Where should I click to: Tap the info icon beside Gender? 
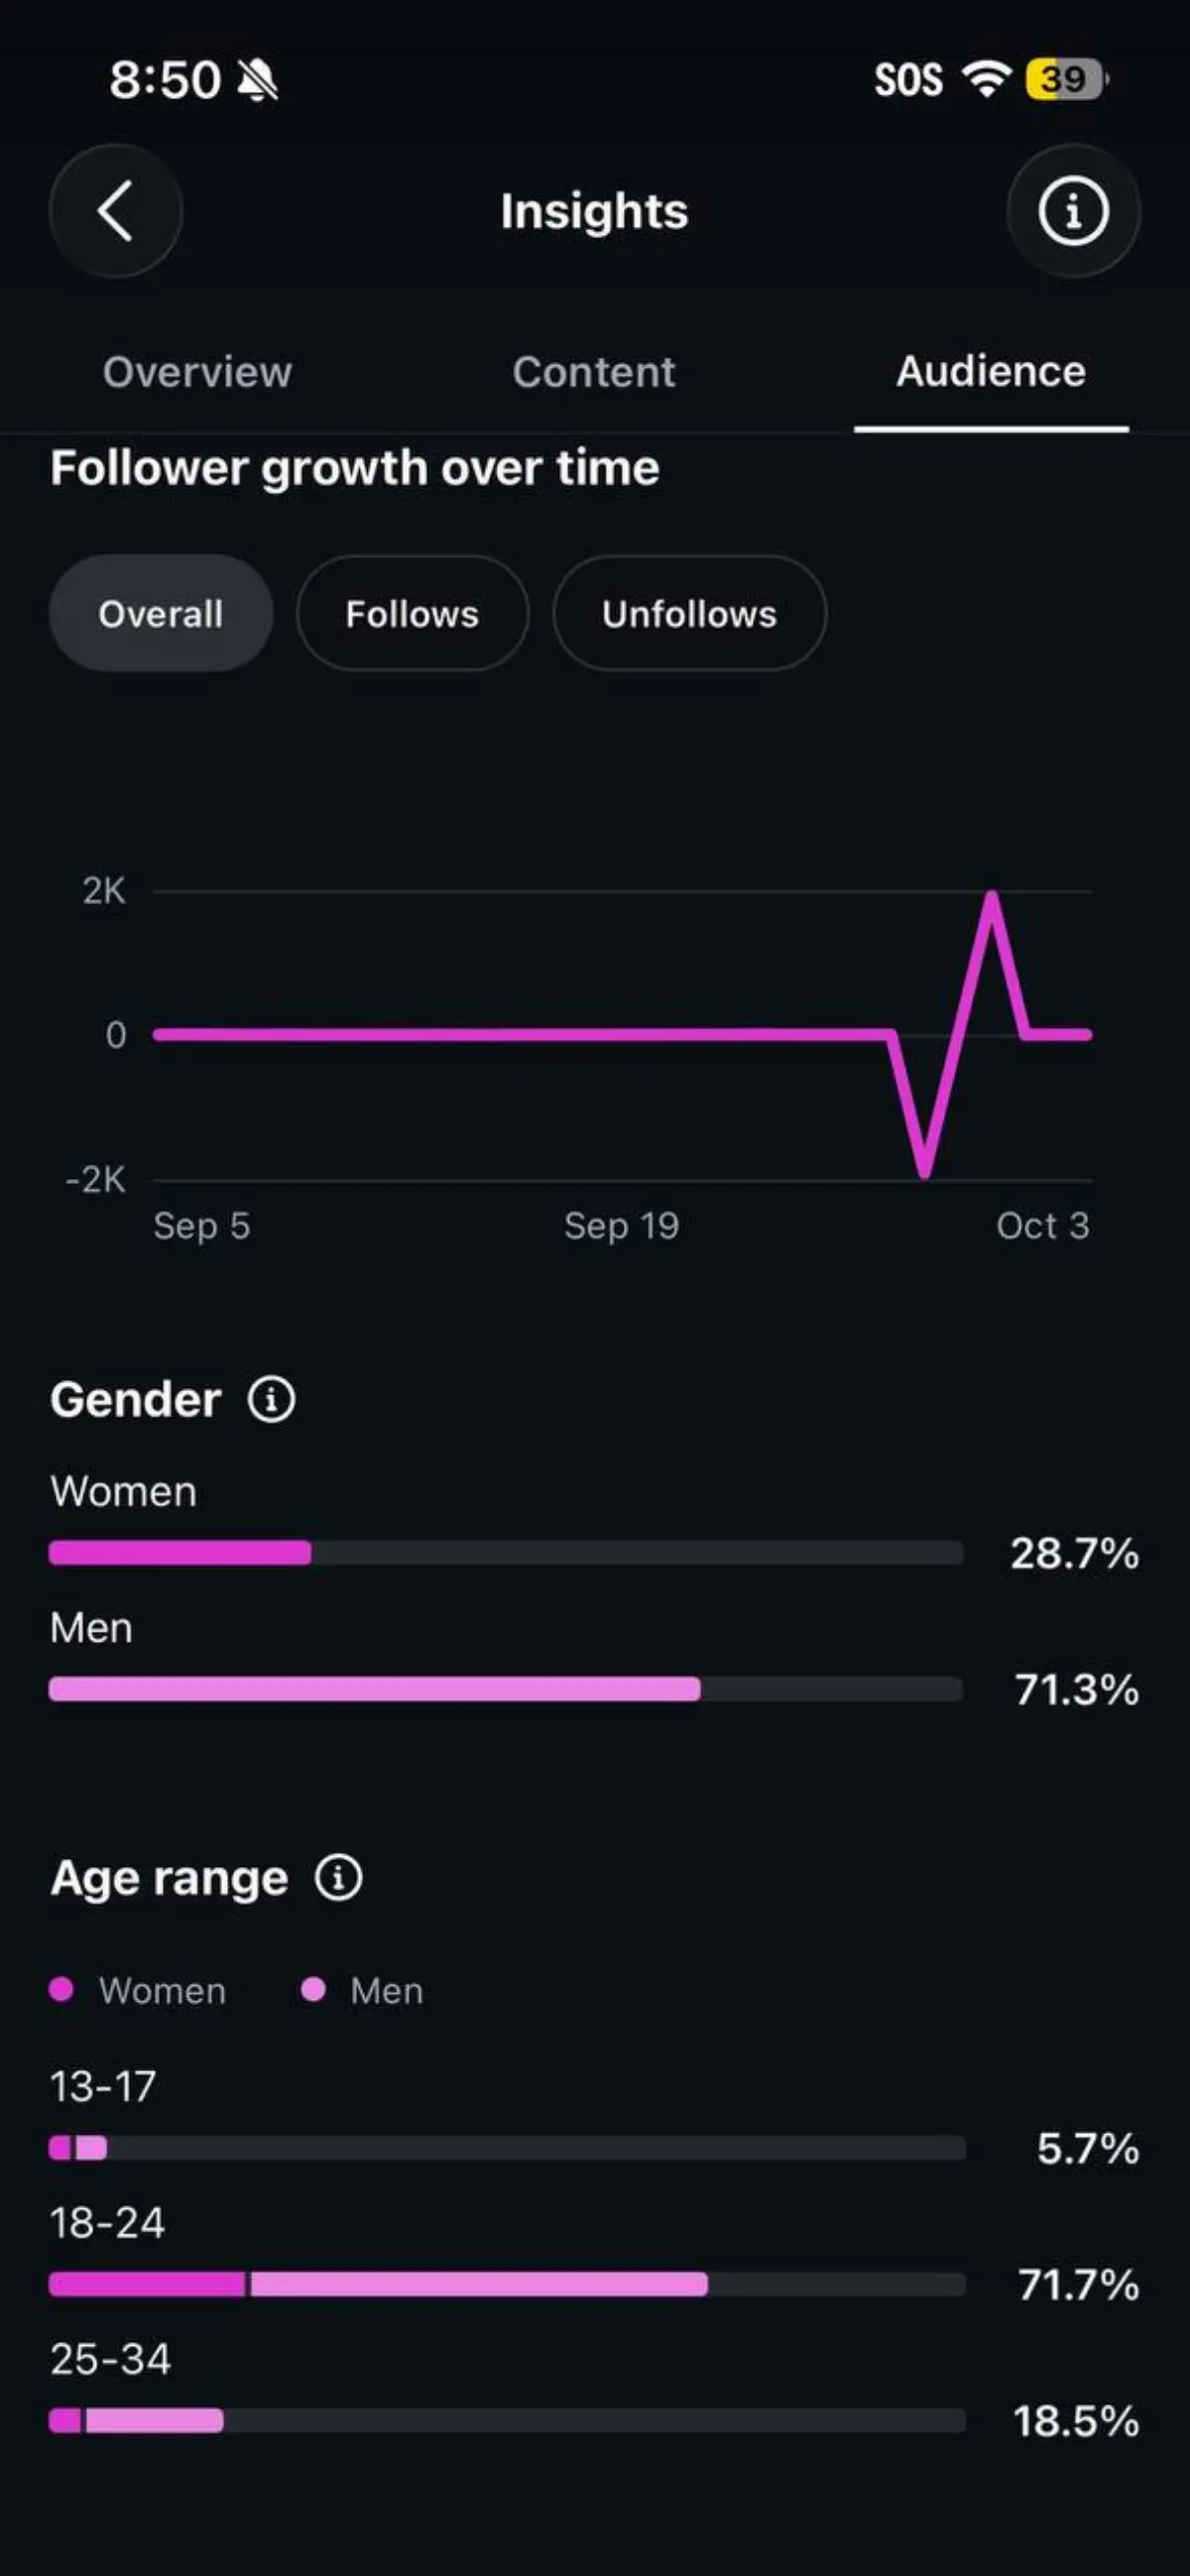pyautogui.click(x=271, y=1399)
